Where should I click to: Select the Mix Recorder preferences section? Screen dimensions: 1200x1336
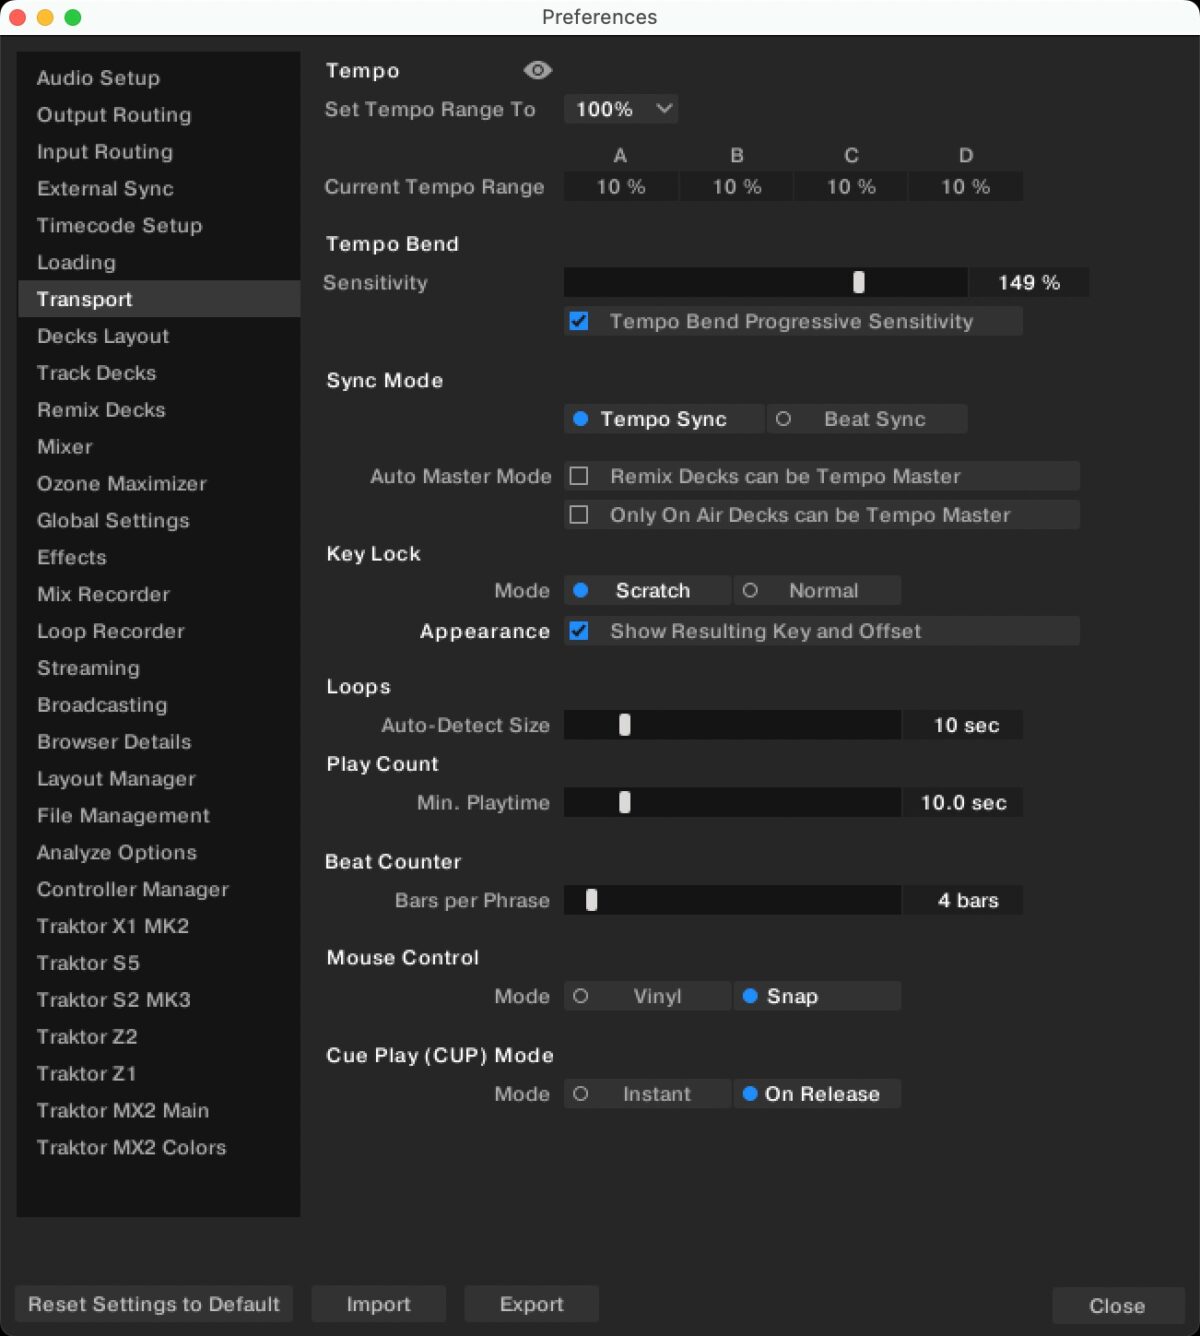[x=103, y=594]
